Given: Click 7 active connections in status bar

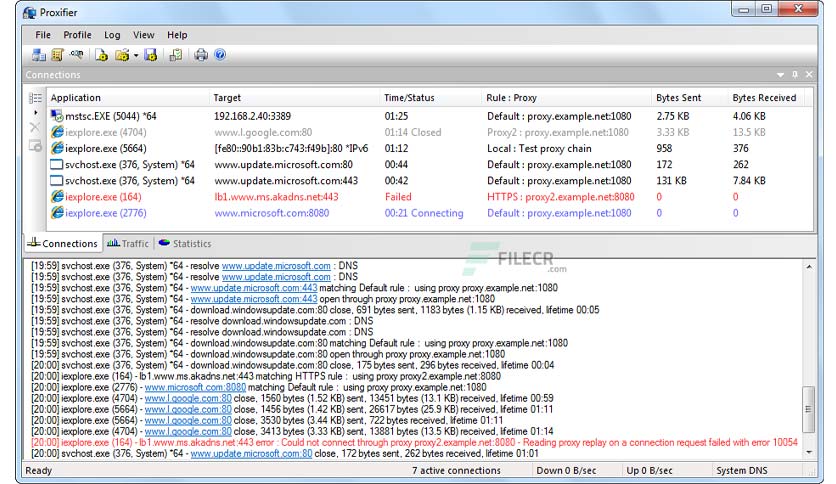Looking at the screenshot, I should tap(456, 471).
